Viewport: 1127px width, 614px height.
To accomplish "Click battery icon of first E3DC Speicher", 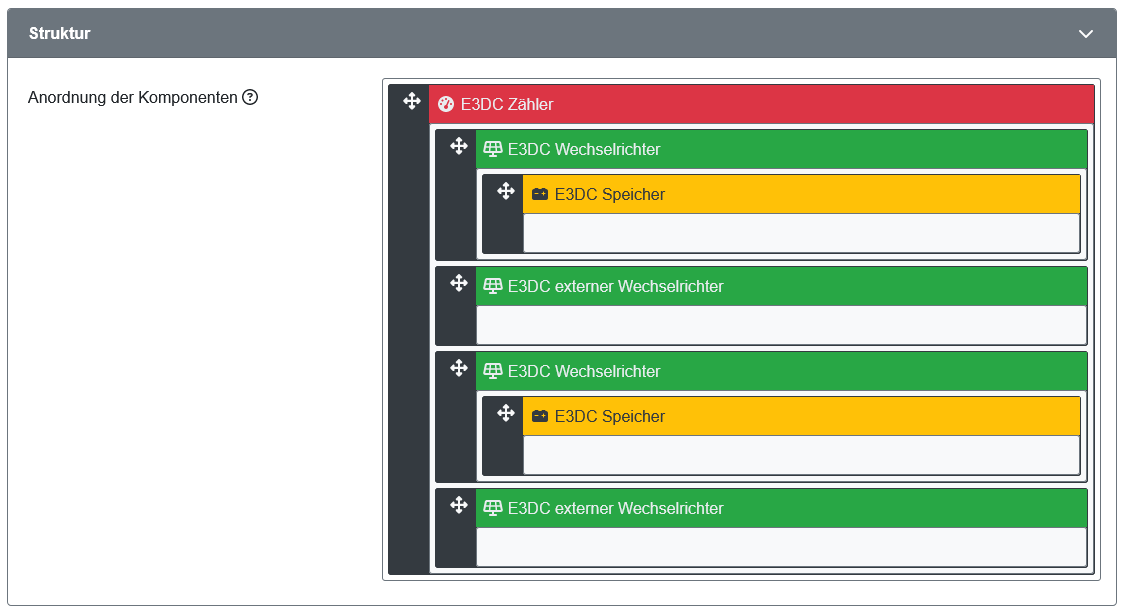I will click(x=540, y=194).
